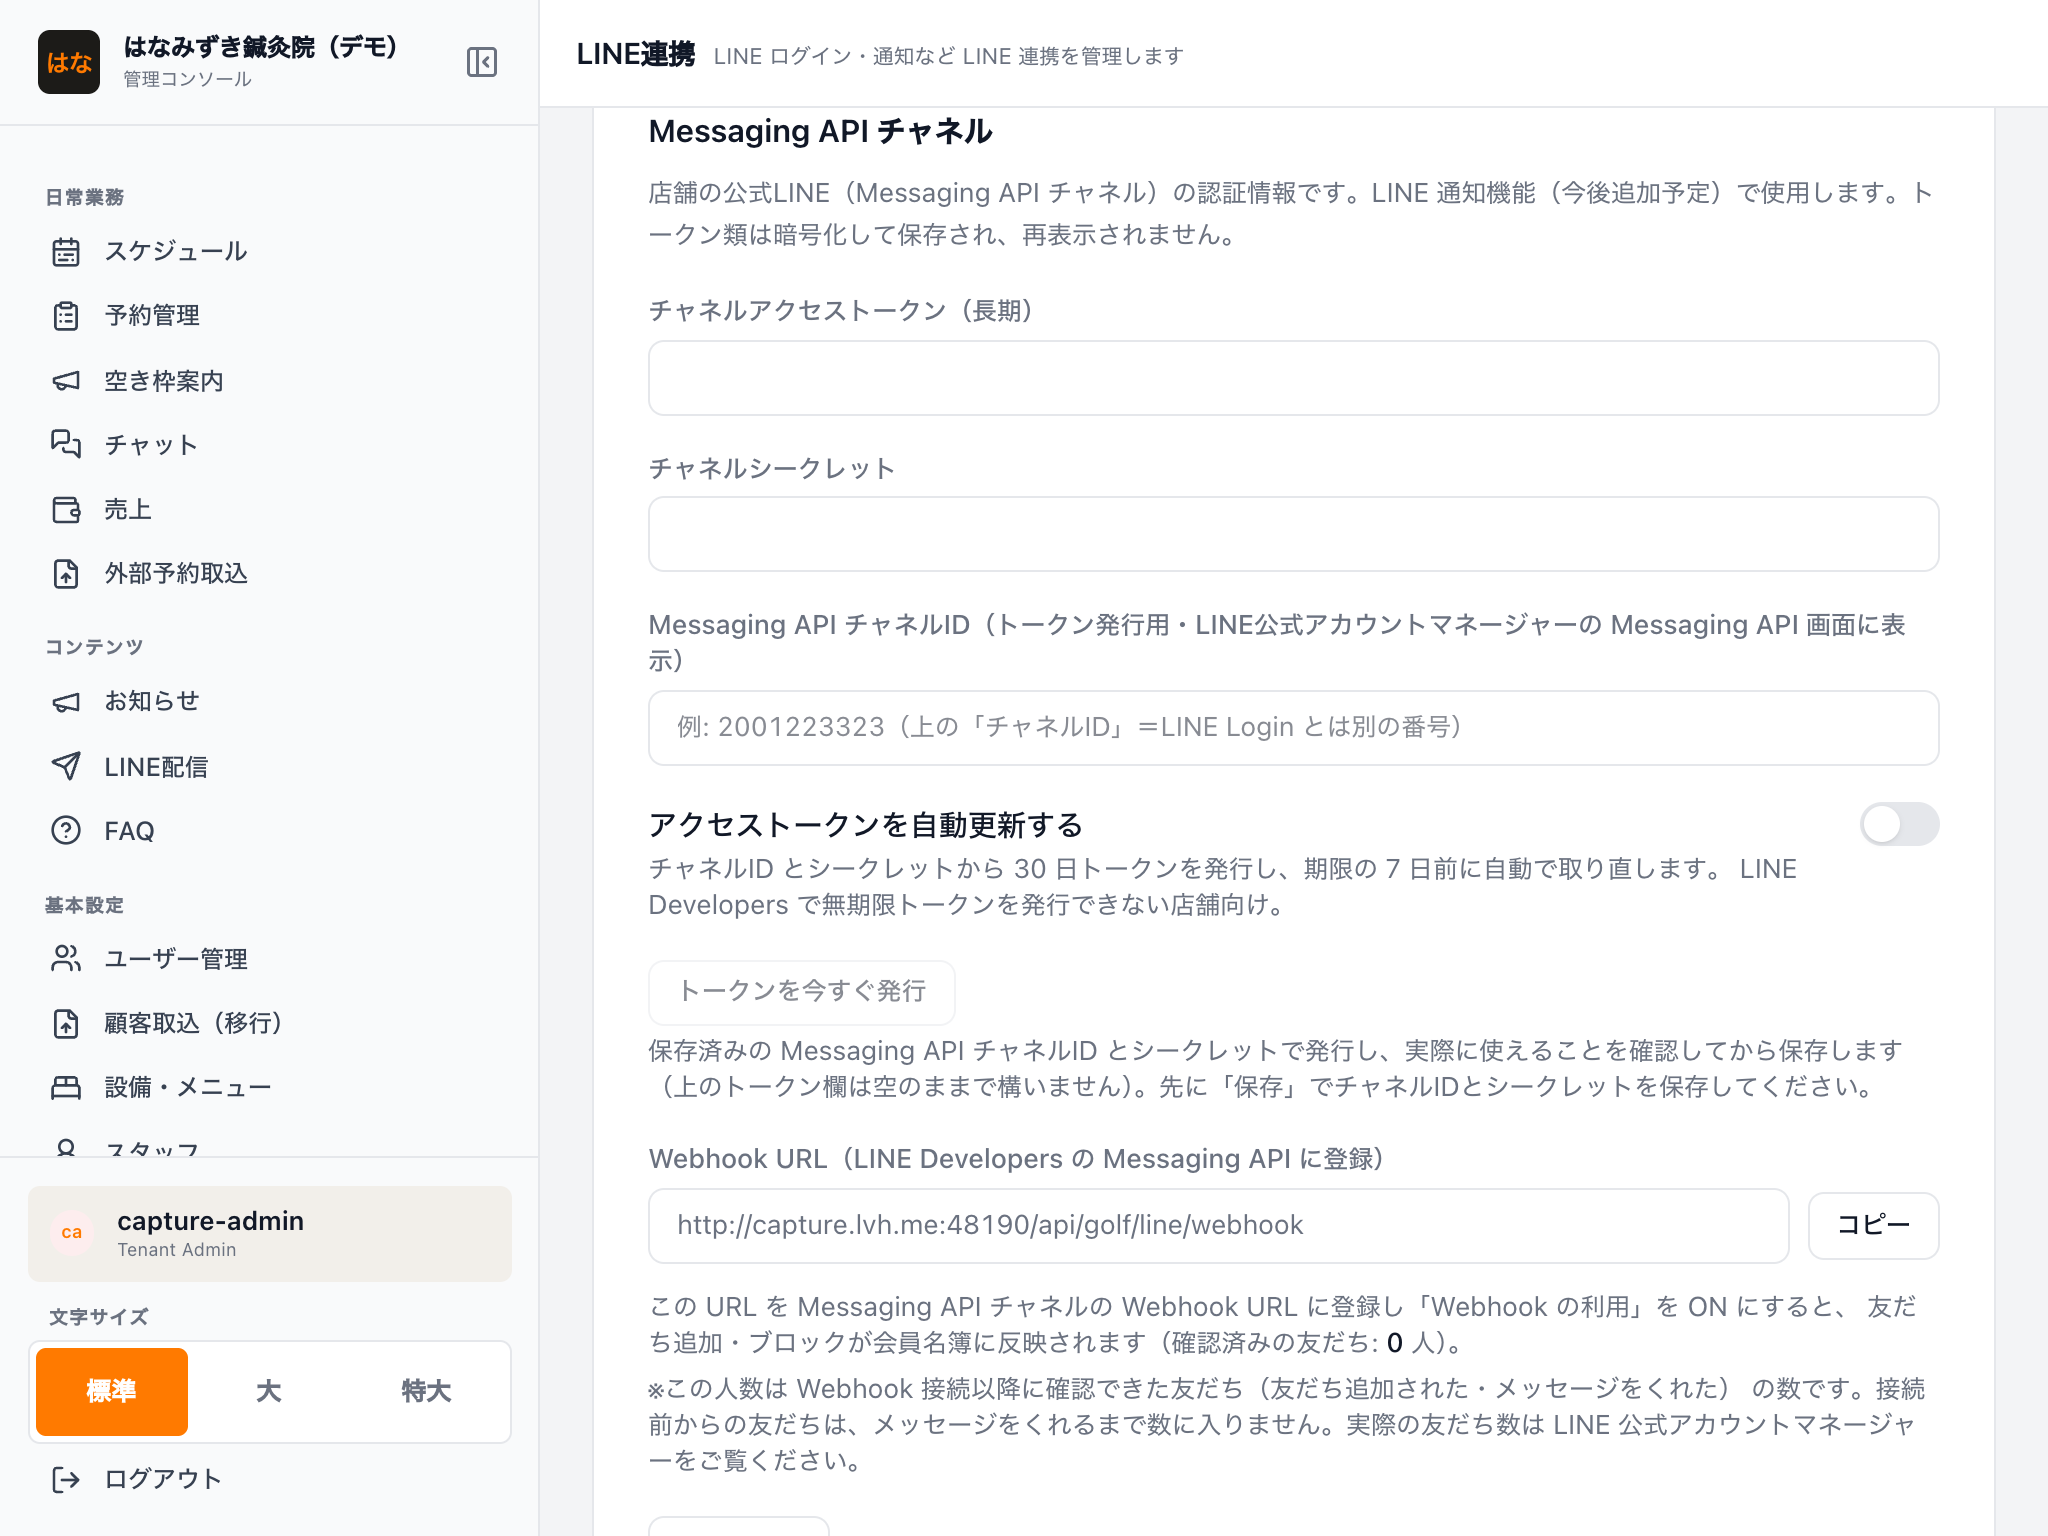Click the 売上 wallet icon
The width and height of the screenshot is (2048, 1536).
(66, 509)
